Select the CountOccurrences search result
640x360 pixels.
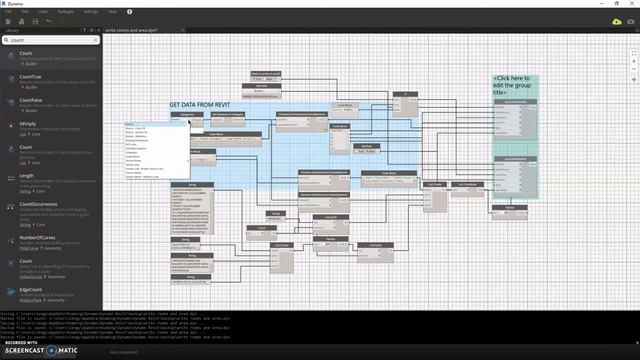(51, 214)
